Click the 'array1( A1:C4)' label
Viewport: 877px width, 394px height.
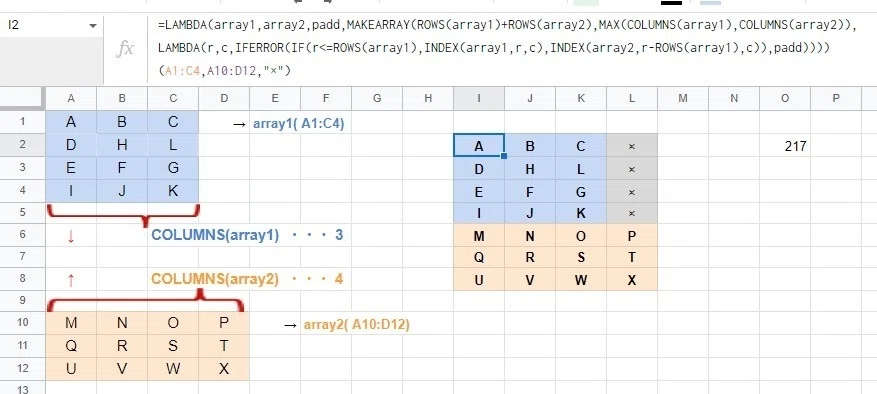(299, 124)
